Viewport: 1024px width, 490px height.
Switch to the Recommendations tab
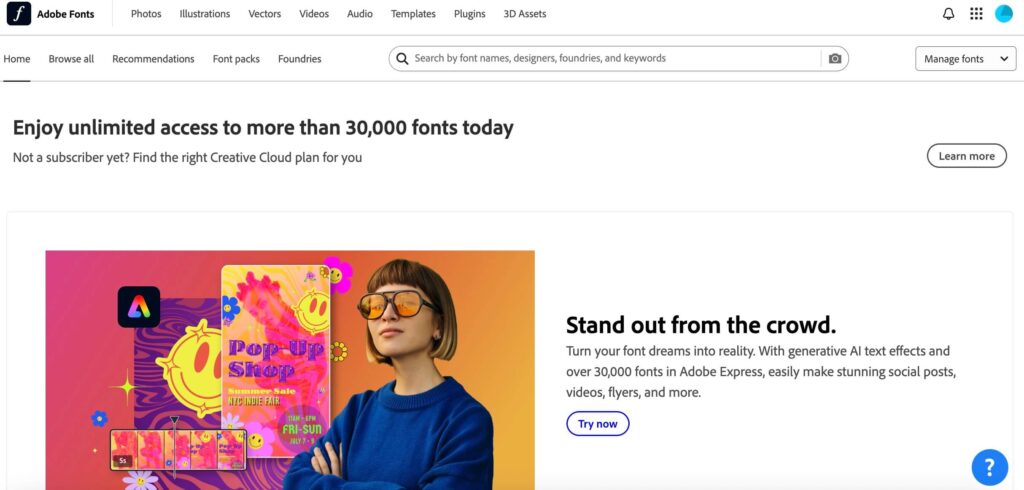tap(153, 59)
